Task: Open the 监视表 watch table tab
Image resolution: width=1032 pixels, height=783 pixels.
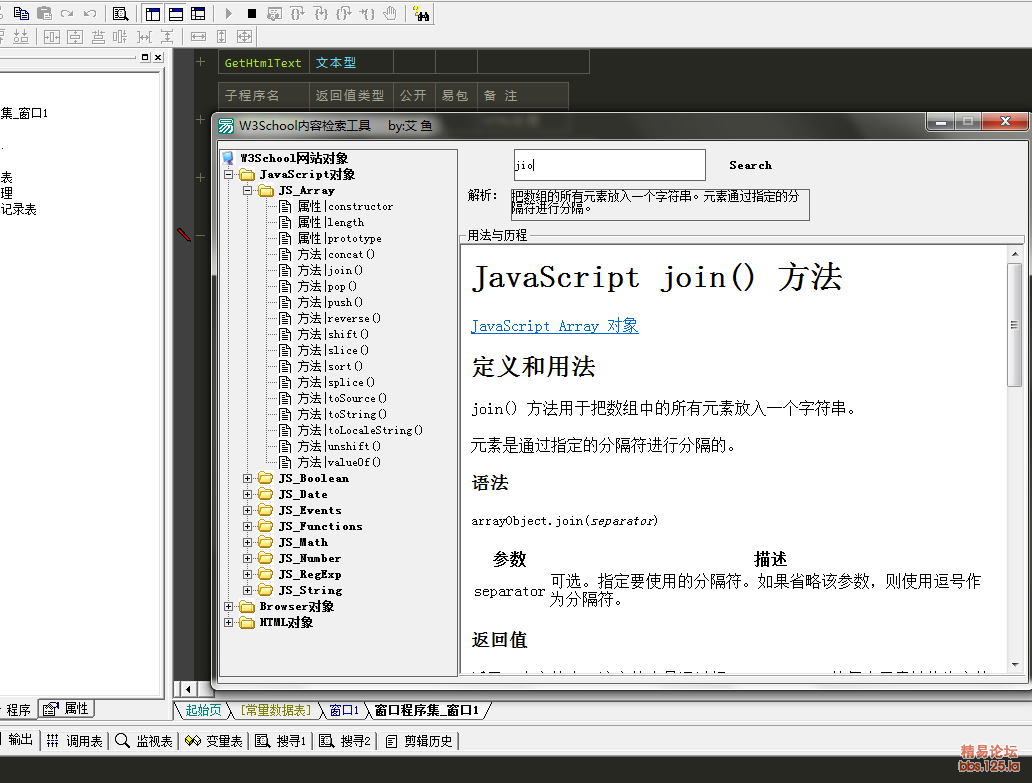Action: point(143,741)
